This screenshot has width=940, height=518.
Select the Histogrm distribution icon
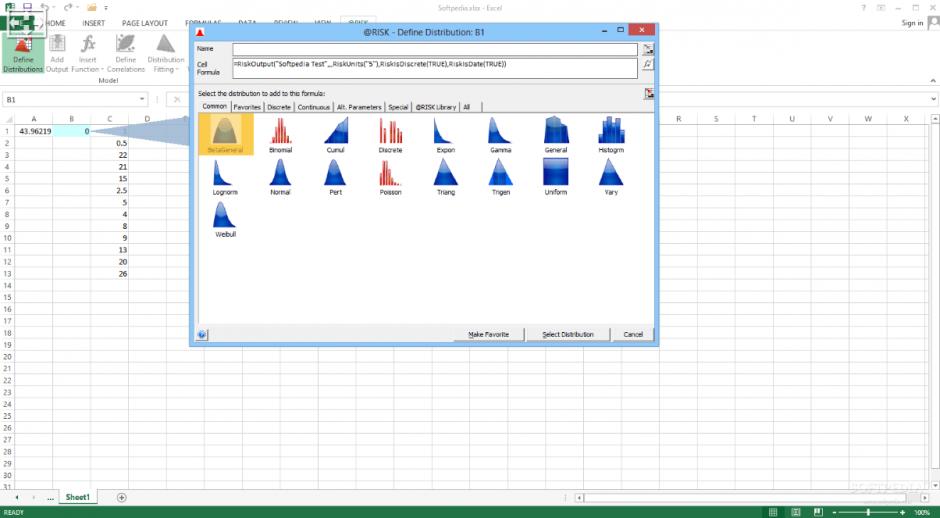[611, 134]
